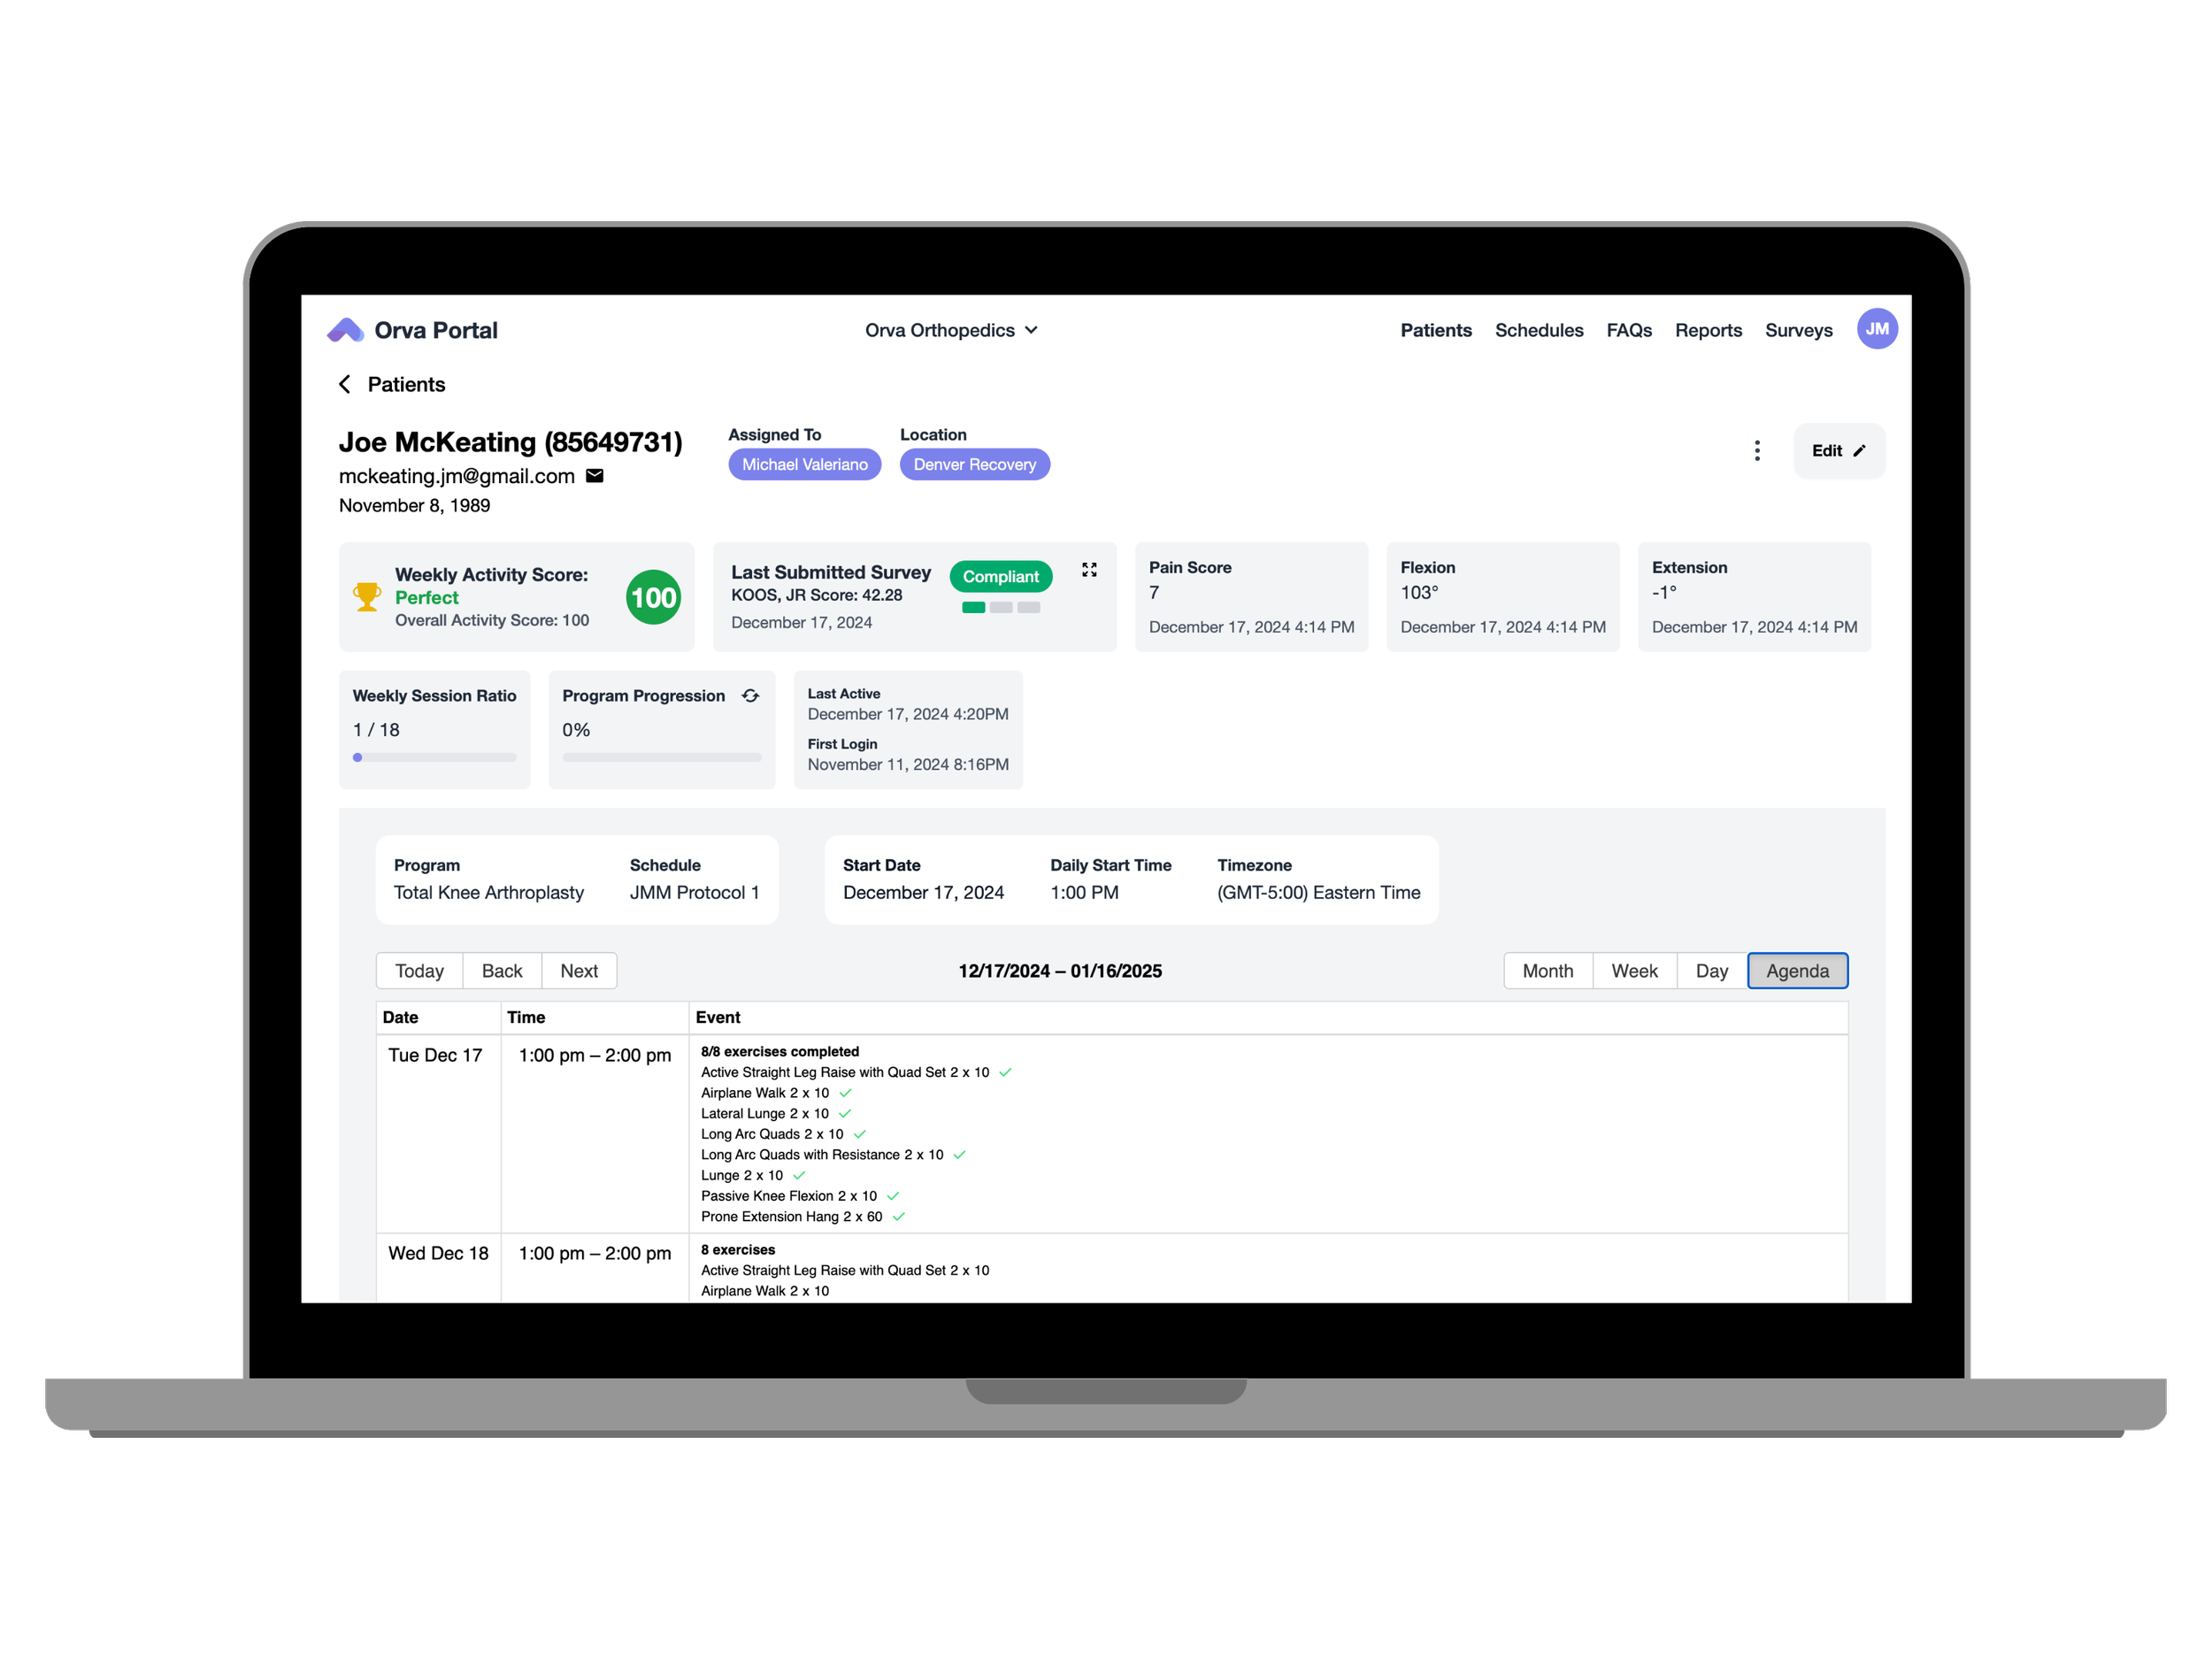Click the gold trophy icon
Image resolution: width=2212 pixels, height=1659 pixels.
[x=367, y=597]
